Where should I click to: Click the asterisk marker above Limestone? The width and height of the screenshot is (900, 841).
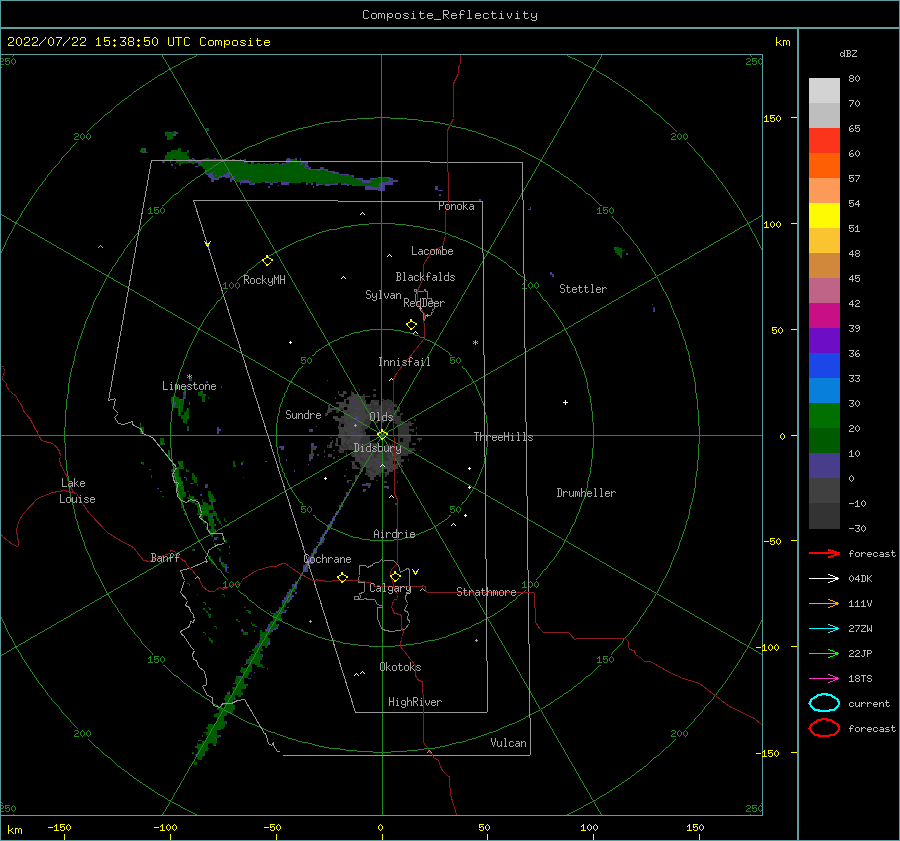189,377
